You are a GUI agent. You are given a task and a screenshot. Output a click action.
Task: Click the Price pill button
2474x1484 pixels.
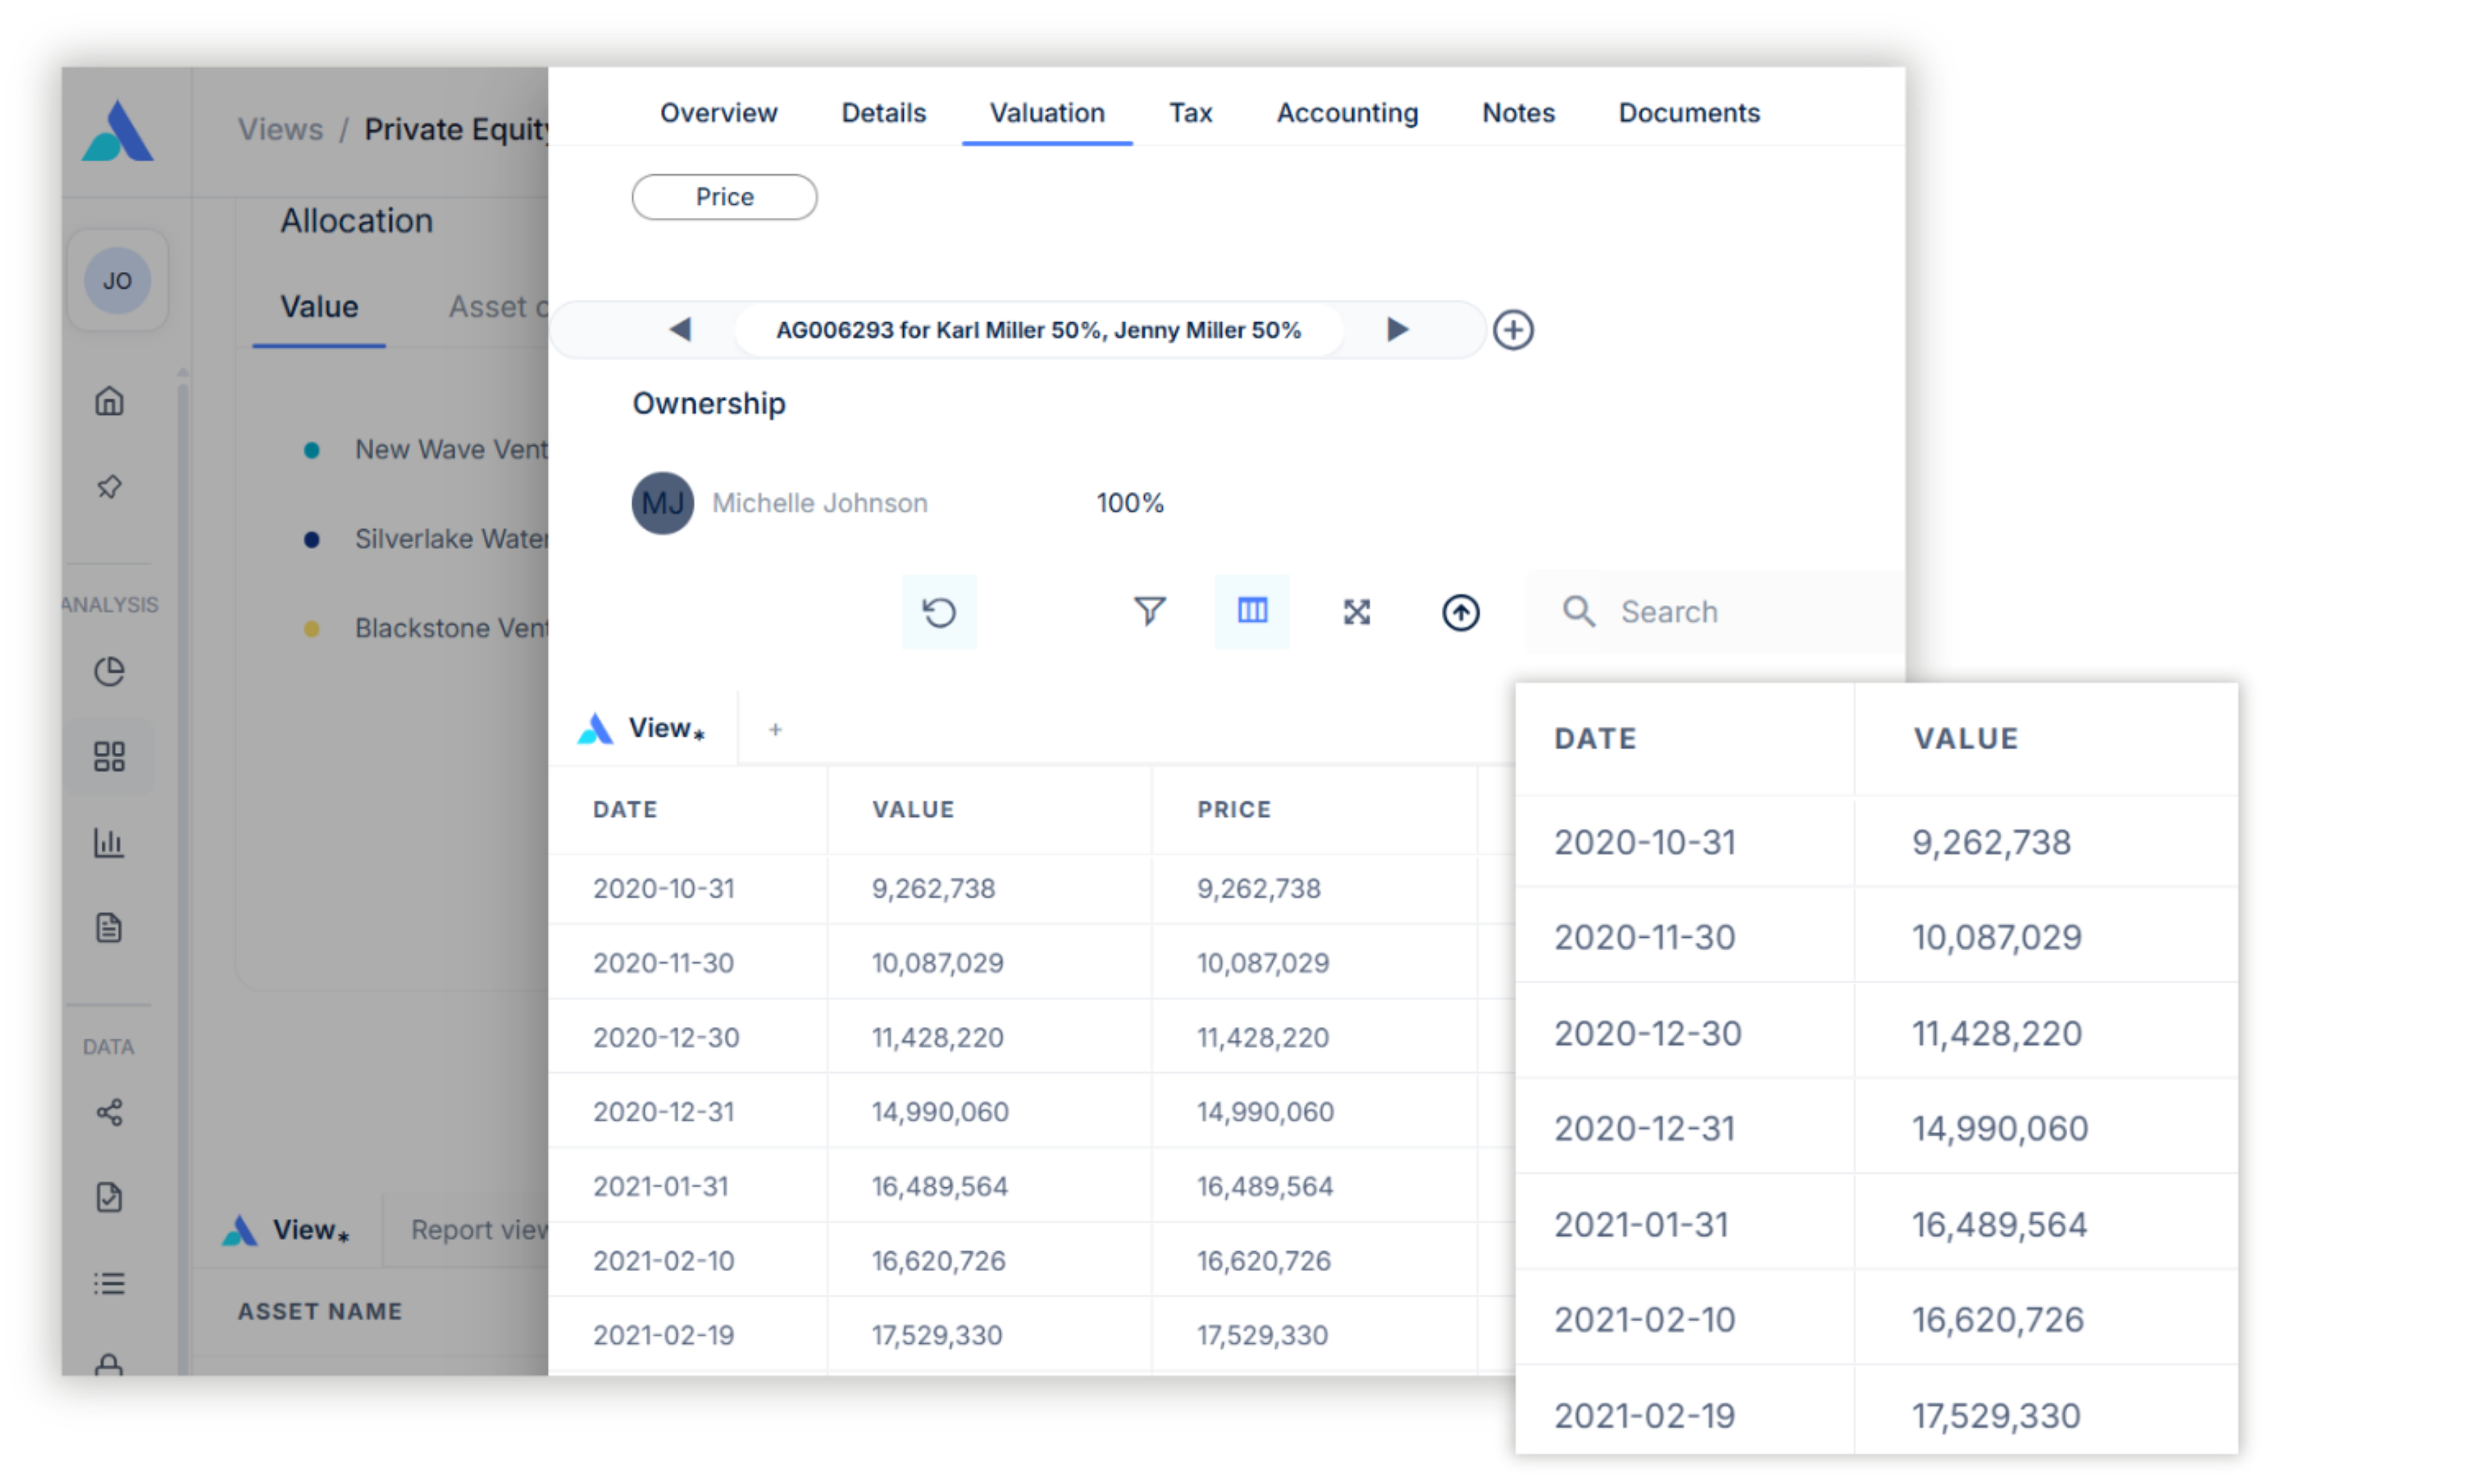tap(724, 197)
